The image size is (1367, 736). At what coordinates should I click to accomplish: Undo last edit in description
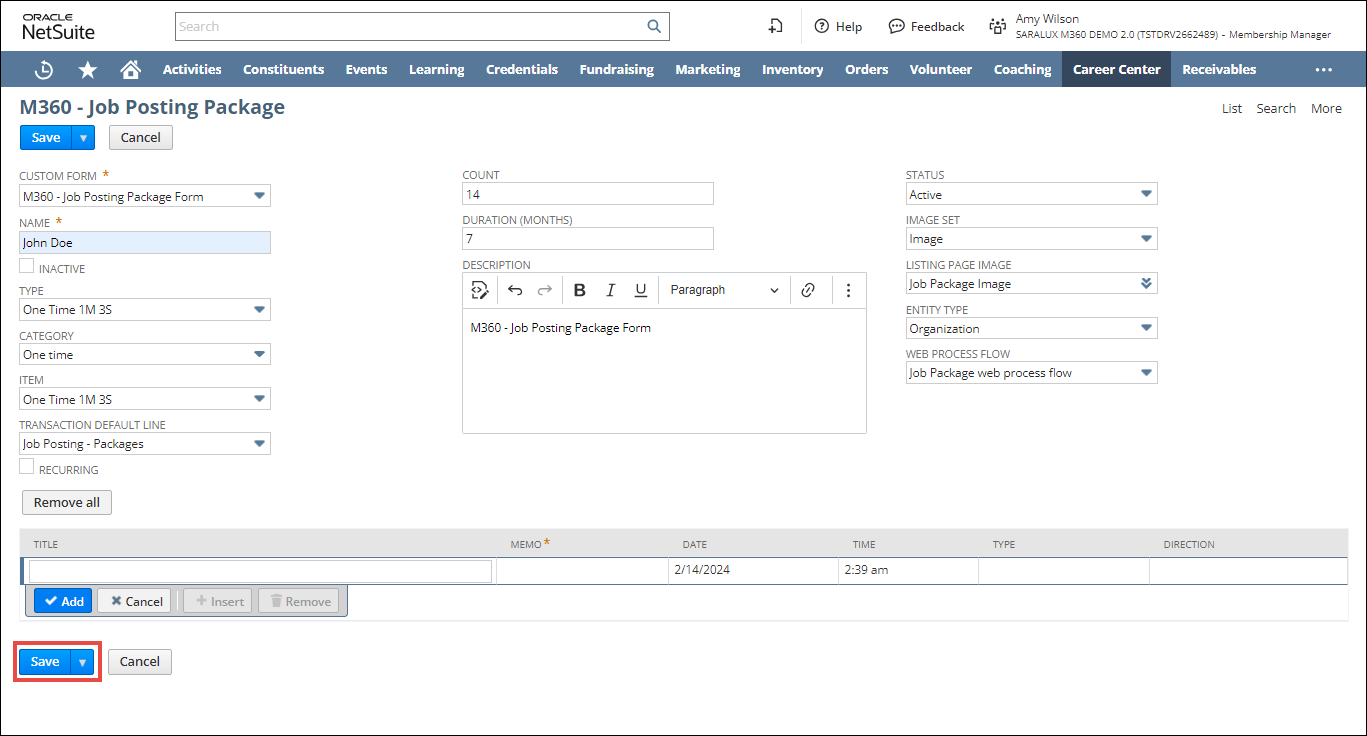(x=515, y=290)
